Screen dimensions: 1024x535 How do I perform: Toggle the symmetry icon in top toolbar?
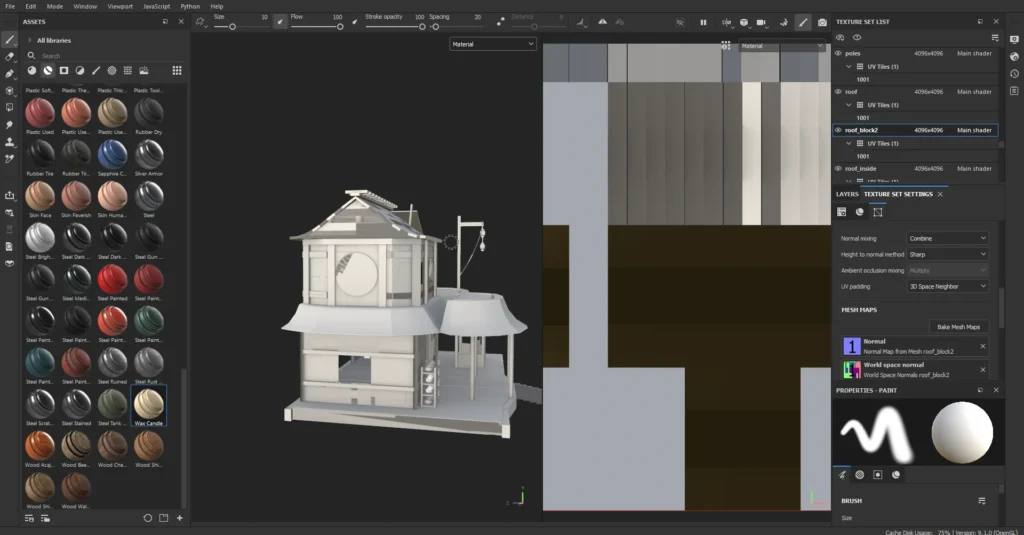603,22
